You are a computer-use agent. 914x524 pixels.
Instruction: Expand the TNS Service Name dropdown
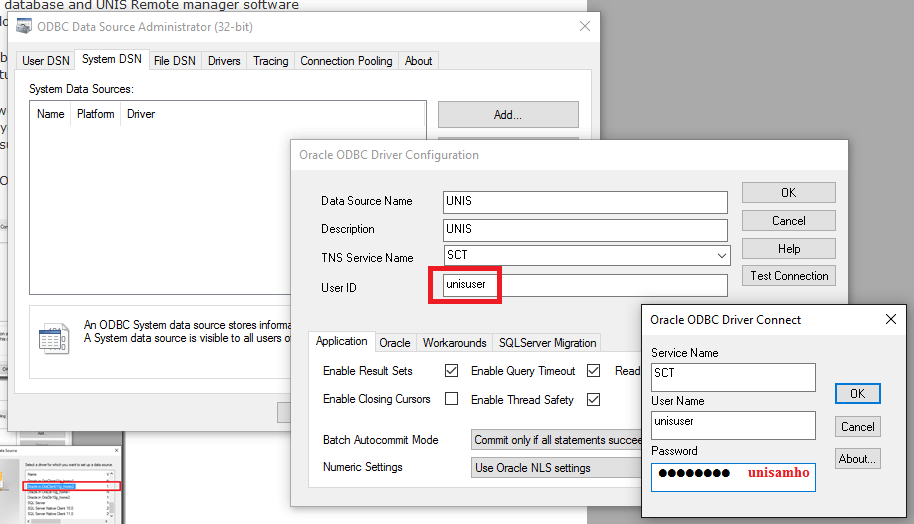pos(722,255)
